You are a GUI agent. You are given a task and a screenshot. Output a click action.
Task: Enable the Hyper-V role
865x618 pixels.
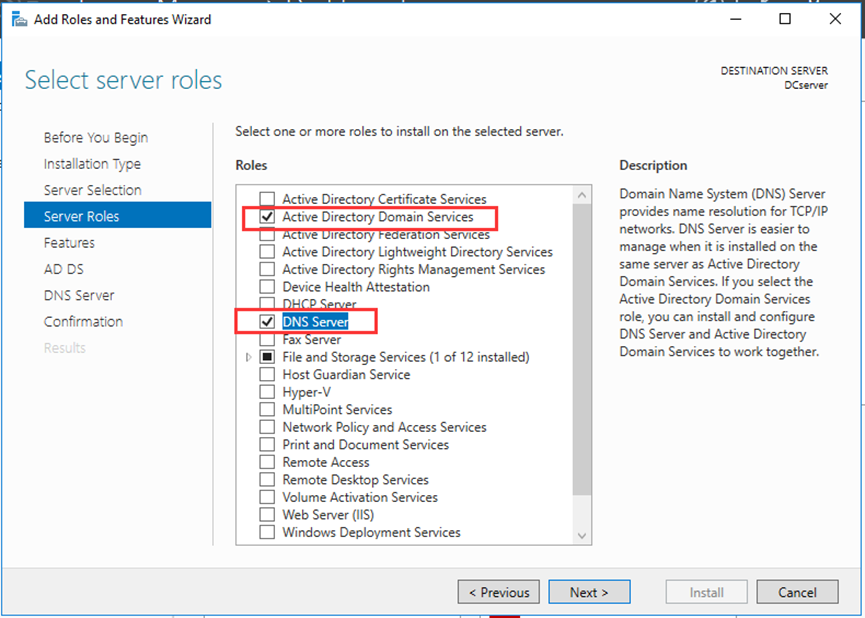[x=266, y=392]
